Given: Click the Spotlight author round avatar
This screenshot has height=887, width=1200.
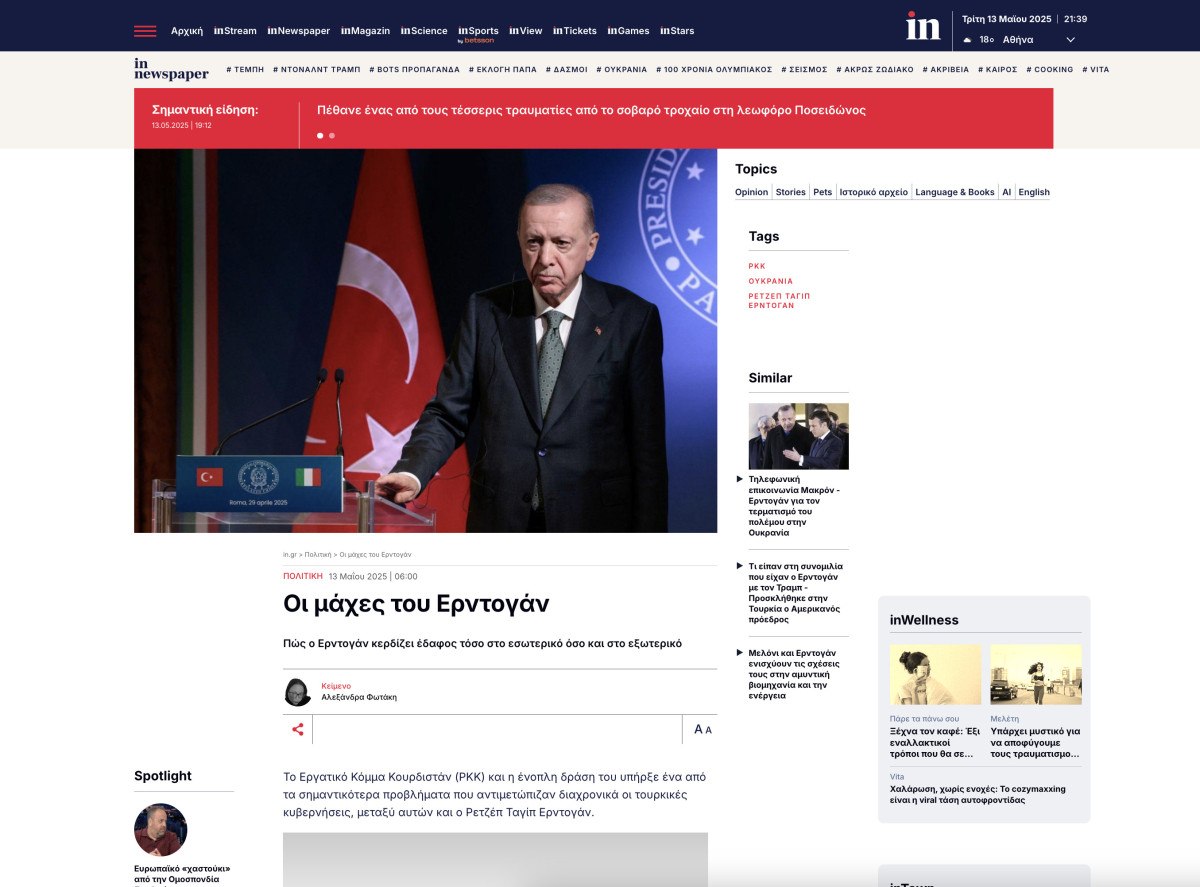Looking at the screenshot, I should (160, 829).
